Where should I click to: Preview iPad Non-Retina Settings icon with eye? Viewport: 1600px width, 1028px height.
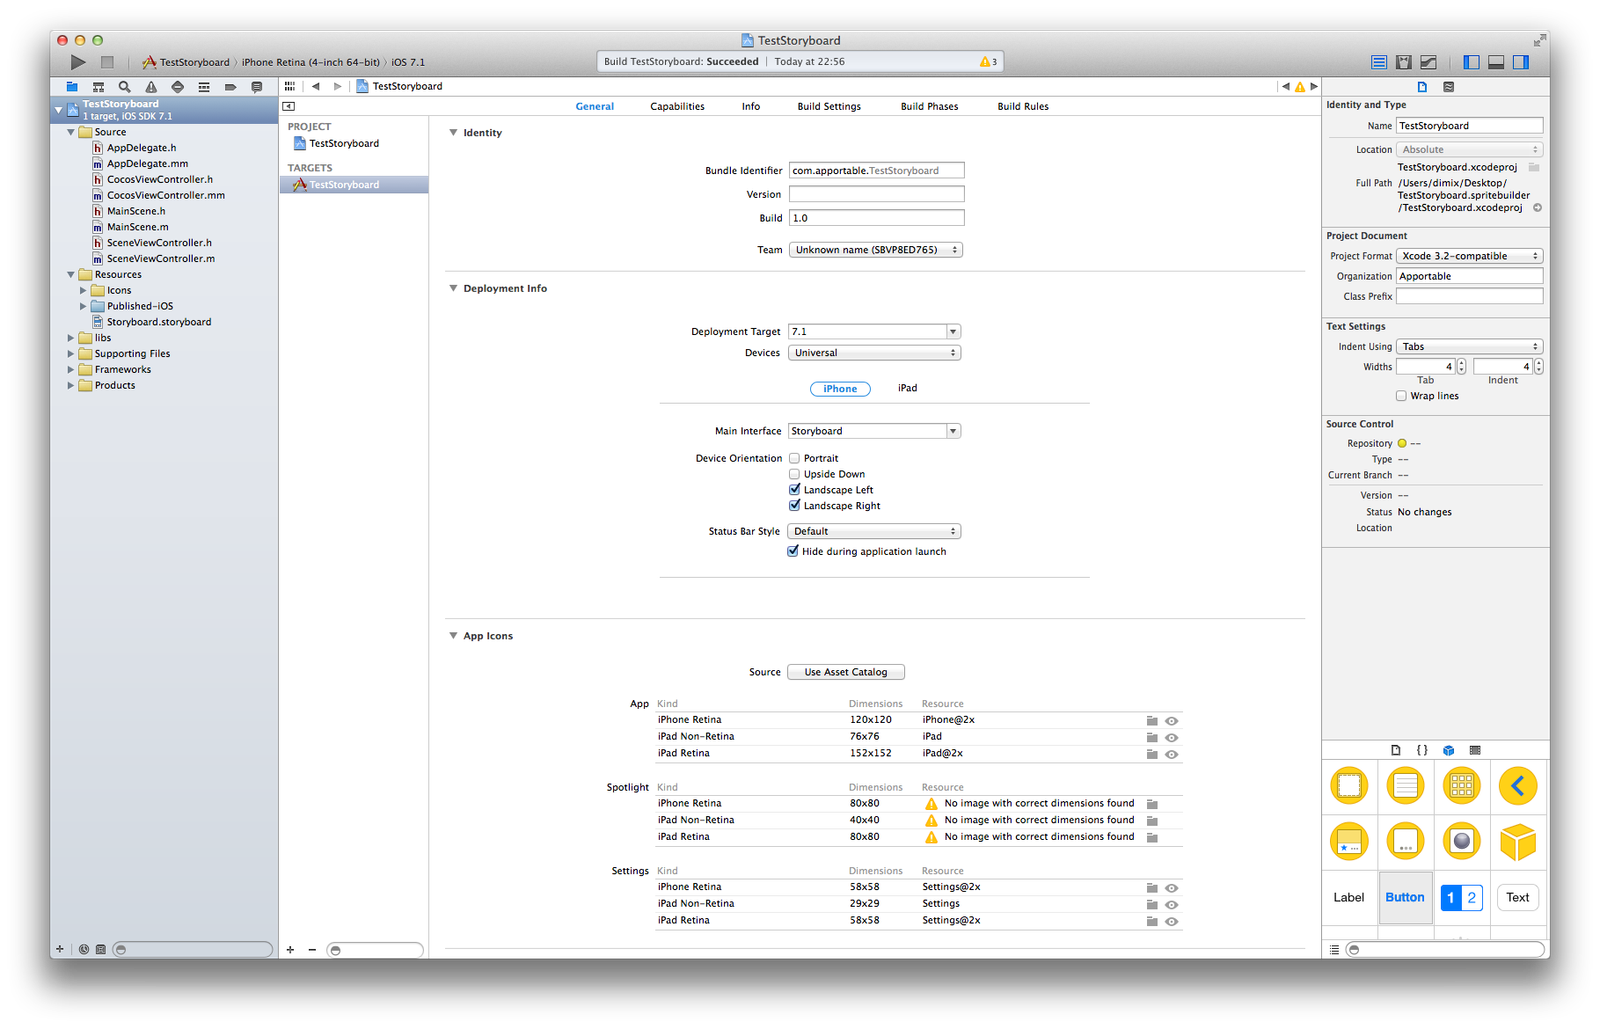tap(1172, 905)
